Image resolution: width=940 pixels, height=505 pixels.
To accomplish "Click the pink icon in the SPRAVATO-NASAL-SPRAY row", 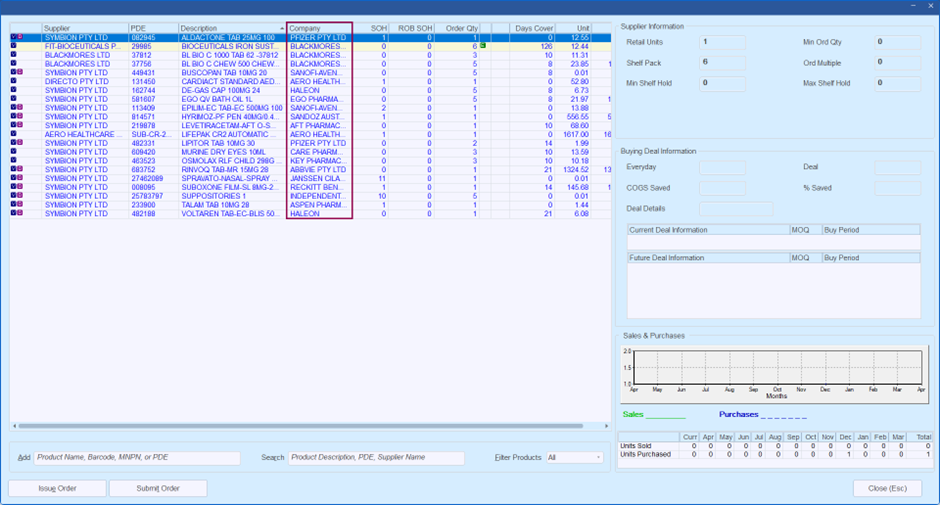I will click(x=20, y=178).
